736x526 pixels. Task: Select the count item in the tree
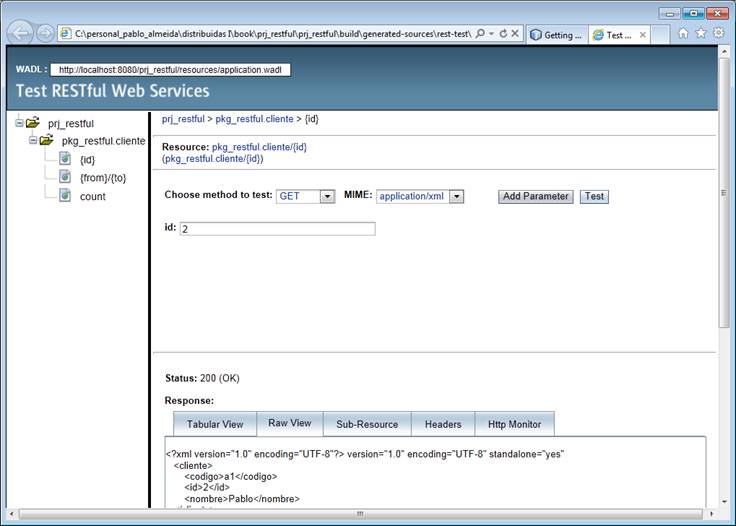92,196
